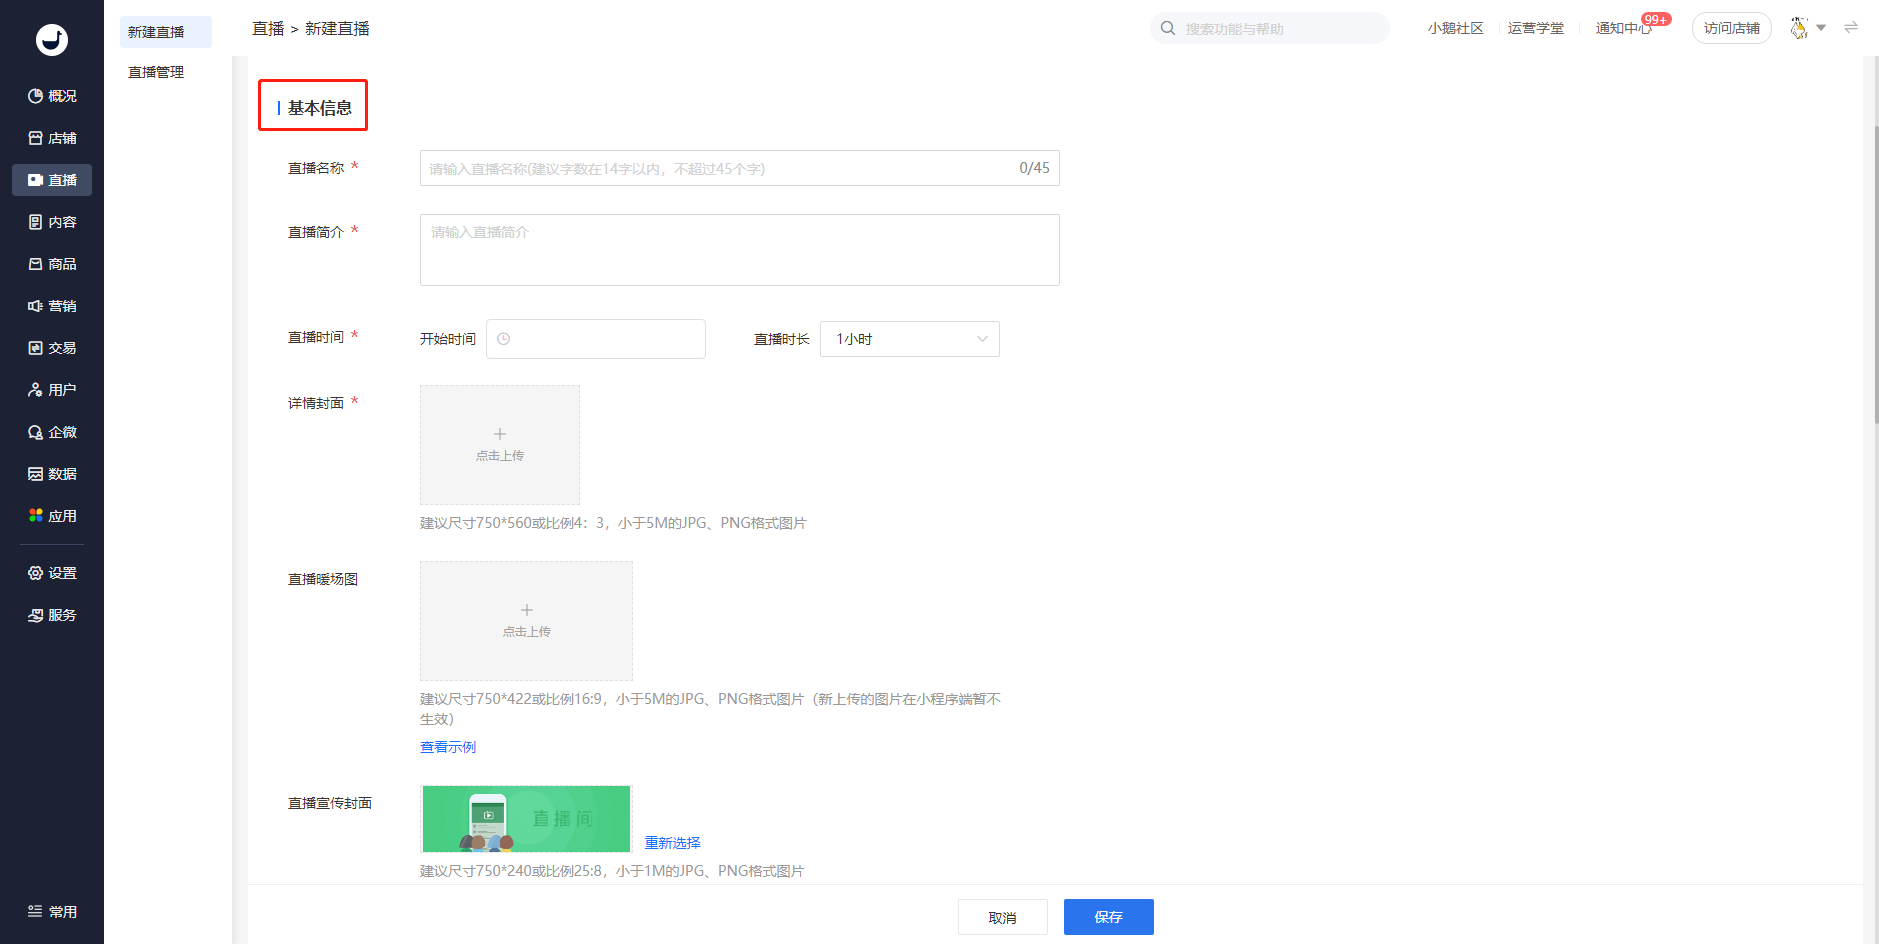Open the 设置 settings section
Viewport: 1879px width, 944px height.
[x=52, y=573]
